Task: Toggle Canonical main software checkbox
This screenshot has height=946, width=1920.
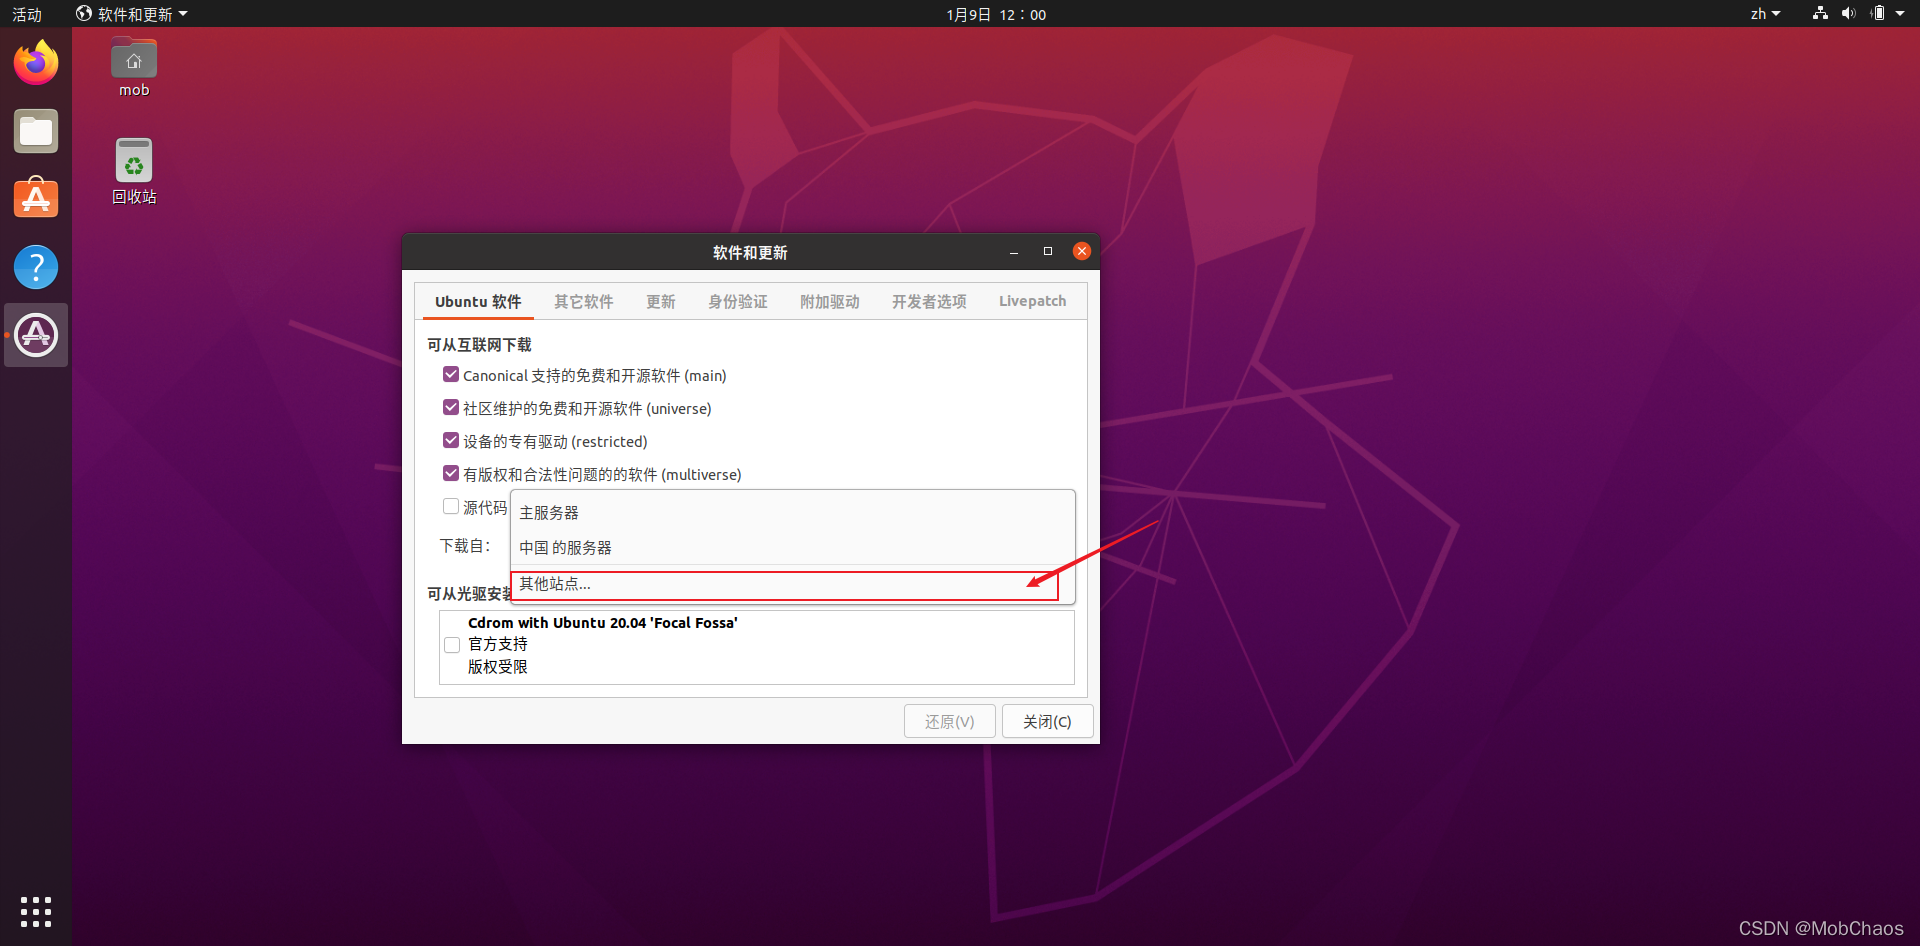Action: coord(451,374)
